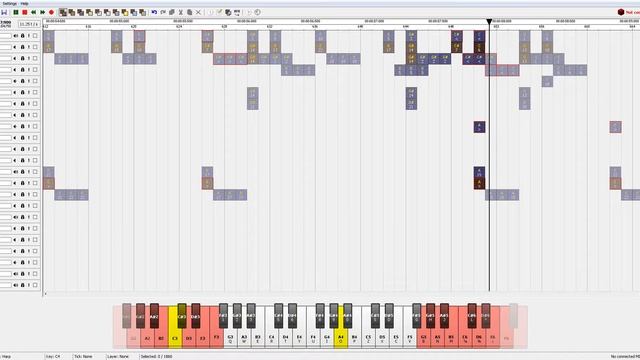Lock the first layer
This screenshot has height=360, width=640.
pos(22,36)
